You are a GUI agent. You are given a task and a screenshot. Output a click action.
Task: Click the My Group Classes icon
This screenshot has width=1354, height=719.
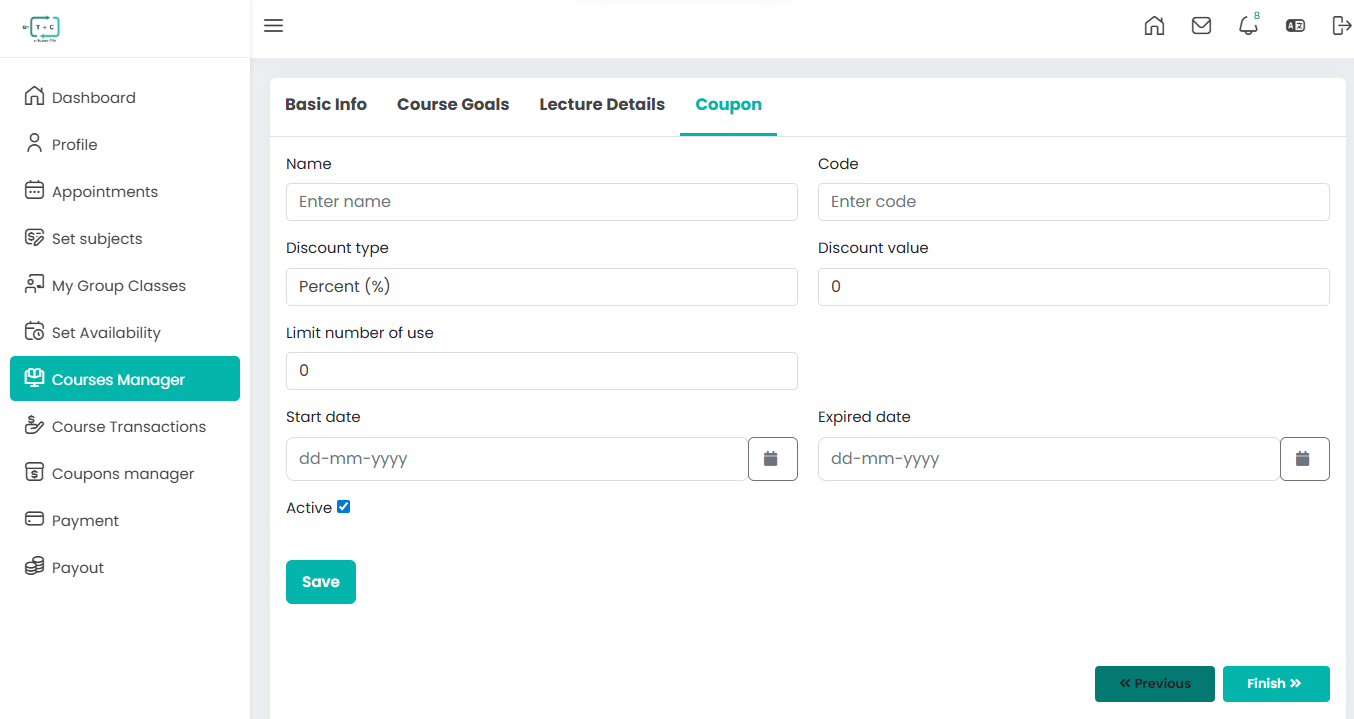[34, 284]
